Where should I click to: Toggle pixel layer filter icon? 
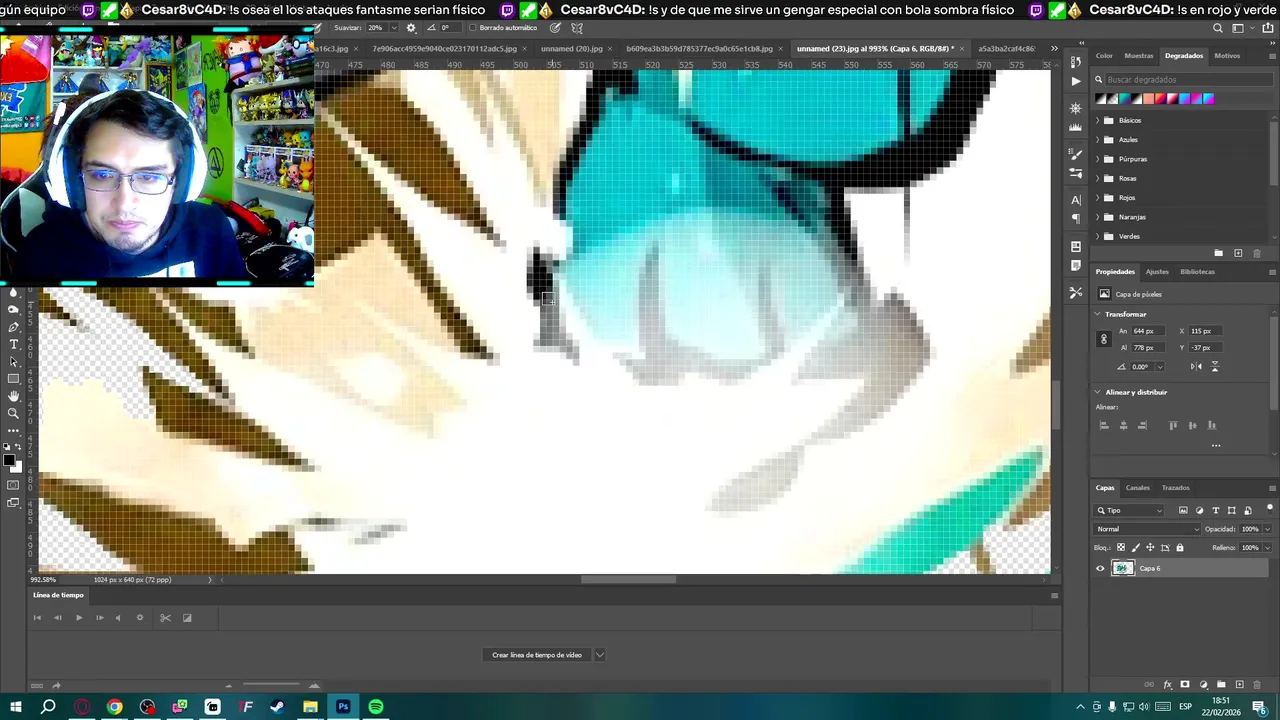tap(1183, 510)
